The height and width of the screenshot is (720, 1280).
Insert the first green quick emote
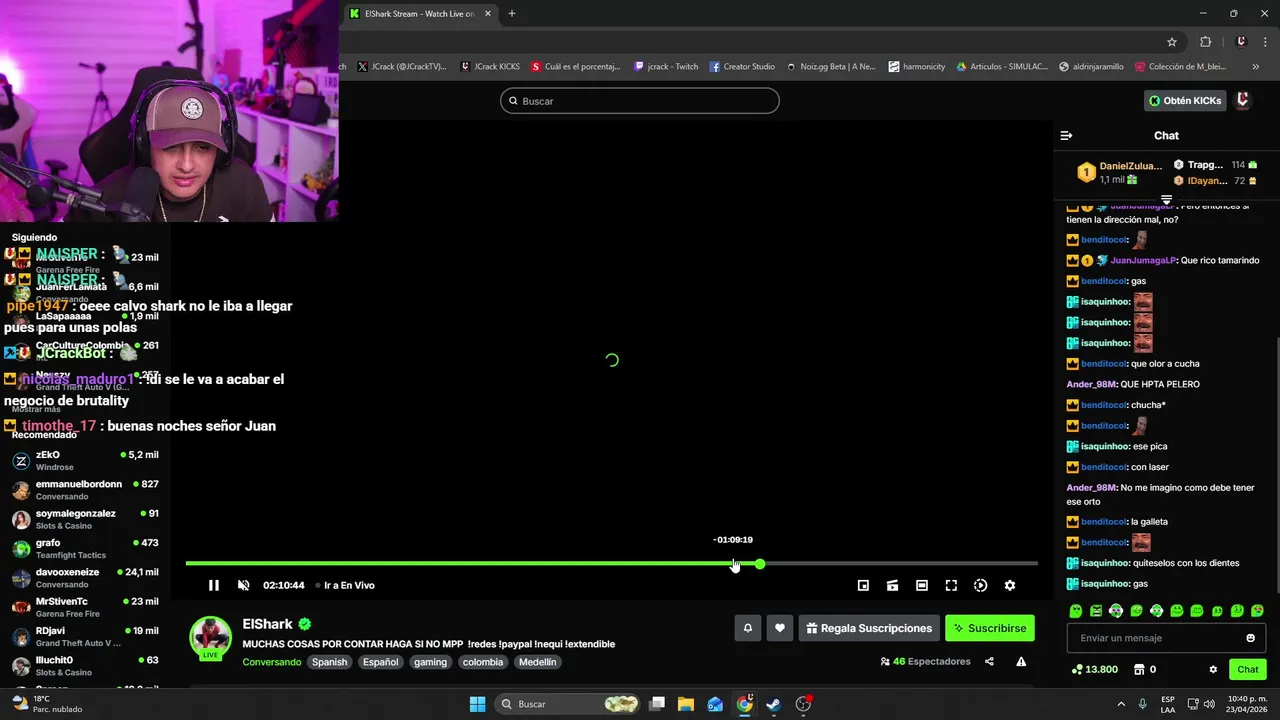[1076, 610]
